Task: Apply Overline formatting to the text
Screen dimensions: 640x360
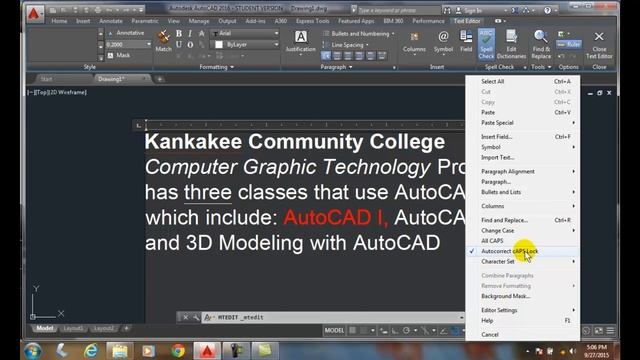Action: 190,44
